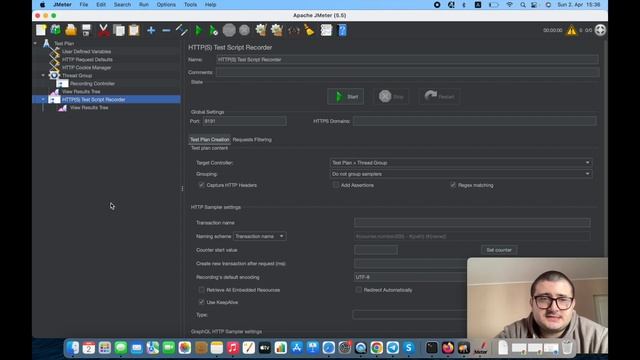The width and height of the screenshot is (640, 360).
Task: Click the Search binoculars toolbar icon
Action: (294, 30)
